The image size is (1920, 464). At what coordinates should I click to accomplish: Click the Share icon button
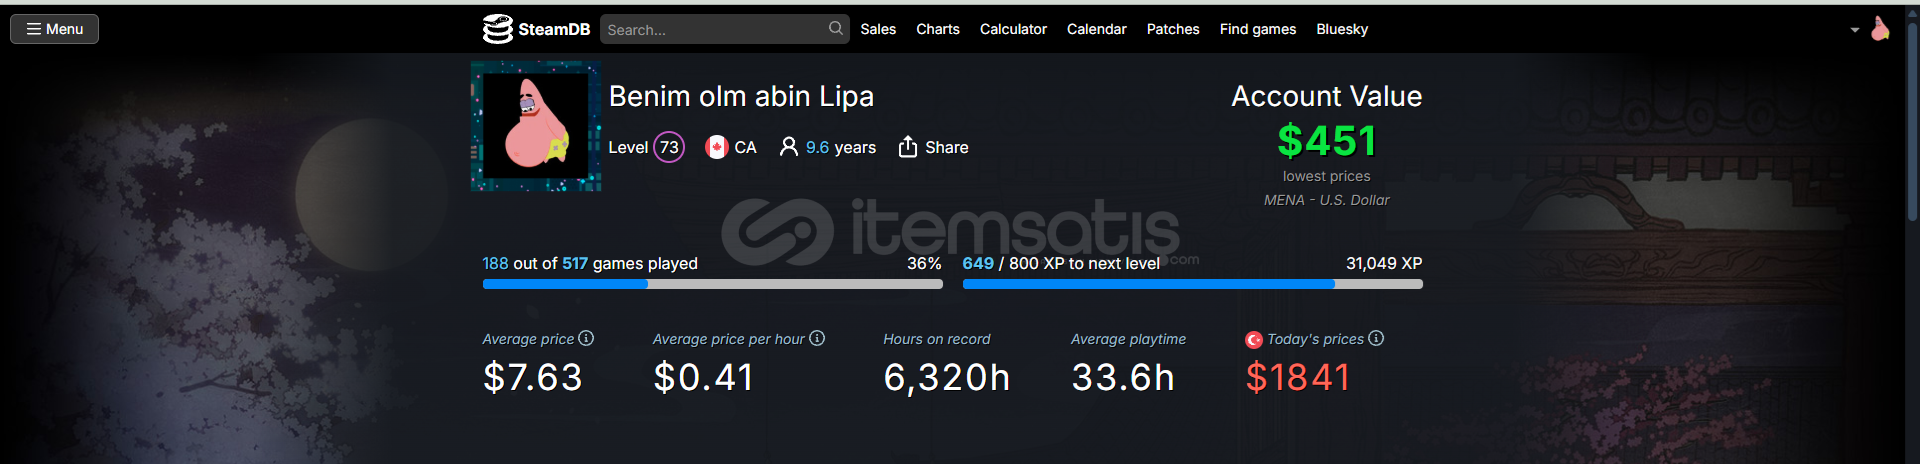(x=907, y=147)
